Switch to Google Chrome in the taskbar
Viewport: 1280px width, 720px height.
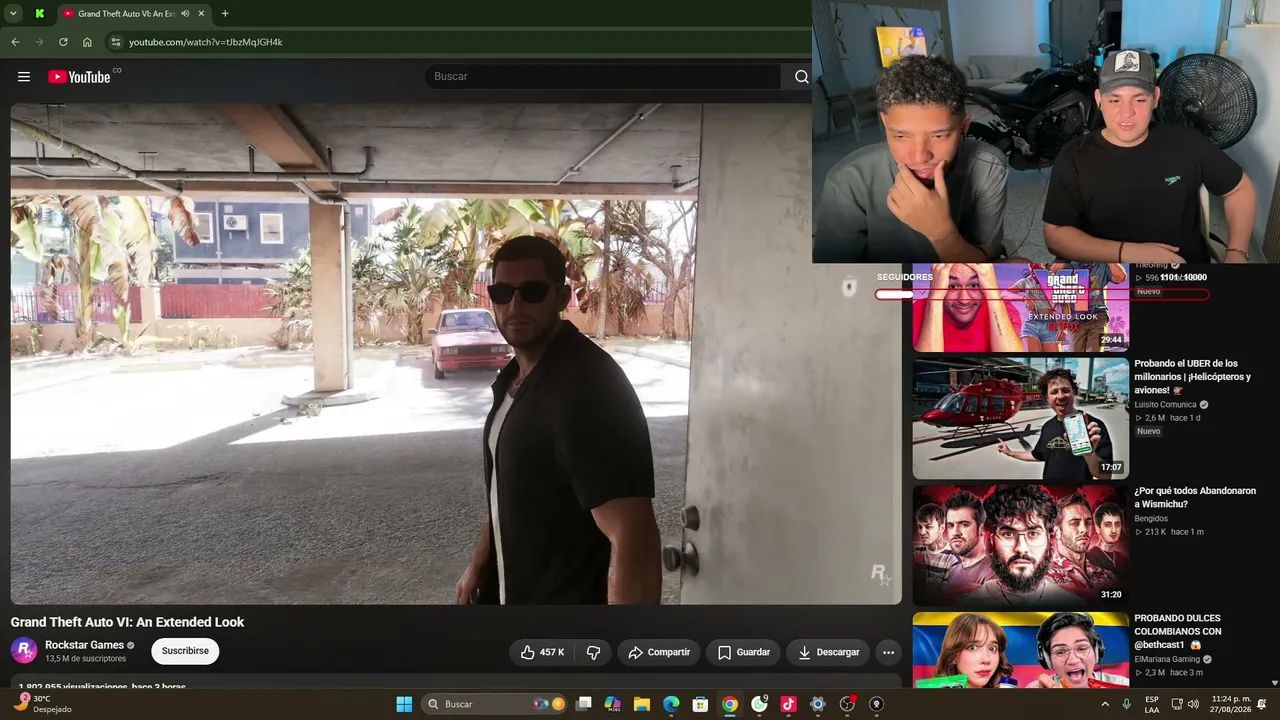pos(730,704)
